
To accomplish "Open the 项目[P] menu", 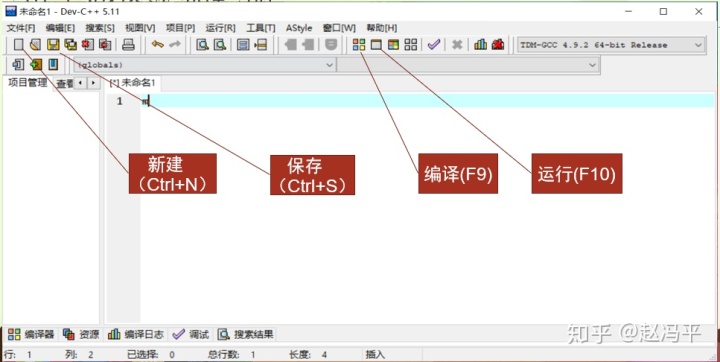I will coord(180,28).
